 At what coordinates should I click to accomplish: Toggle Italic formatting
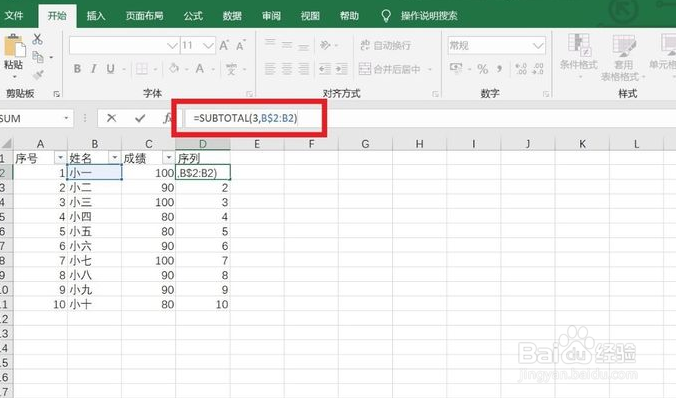click(94, 69)
